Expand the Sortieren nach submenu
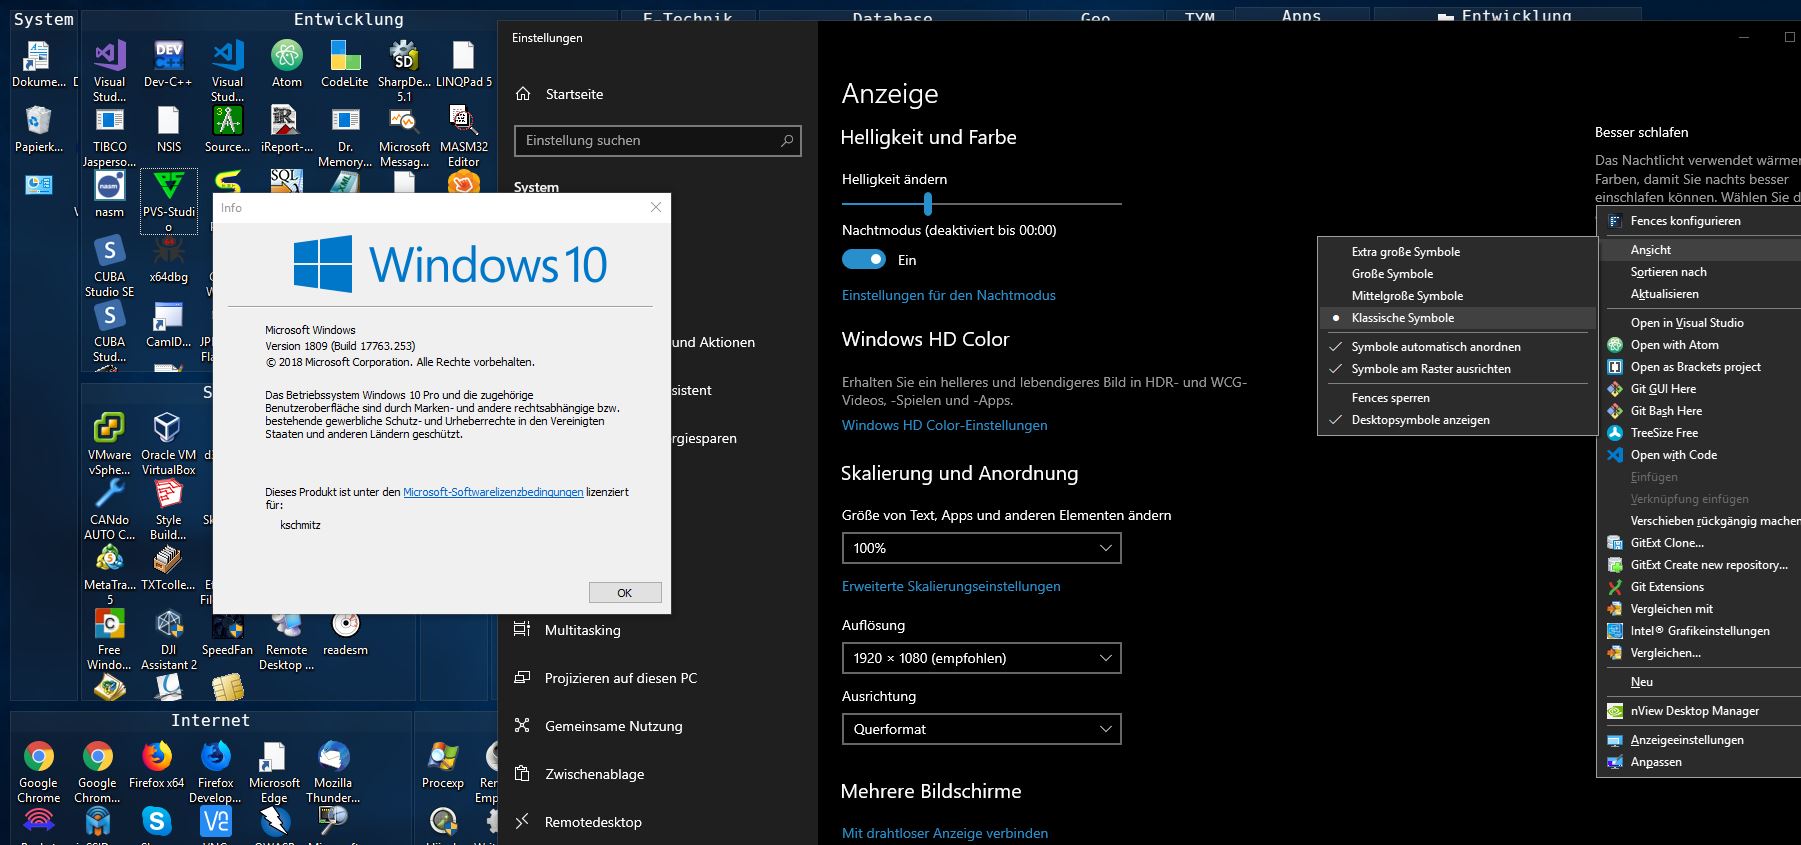This screenshot has height=845, width=1801. tap(1700, 272)
